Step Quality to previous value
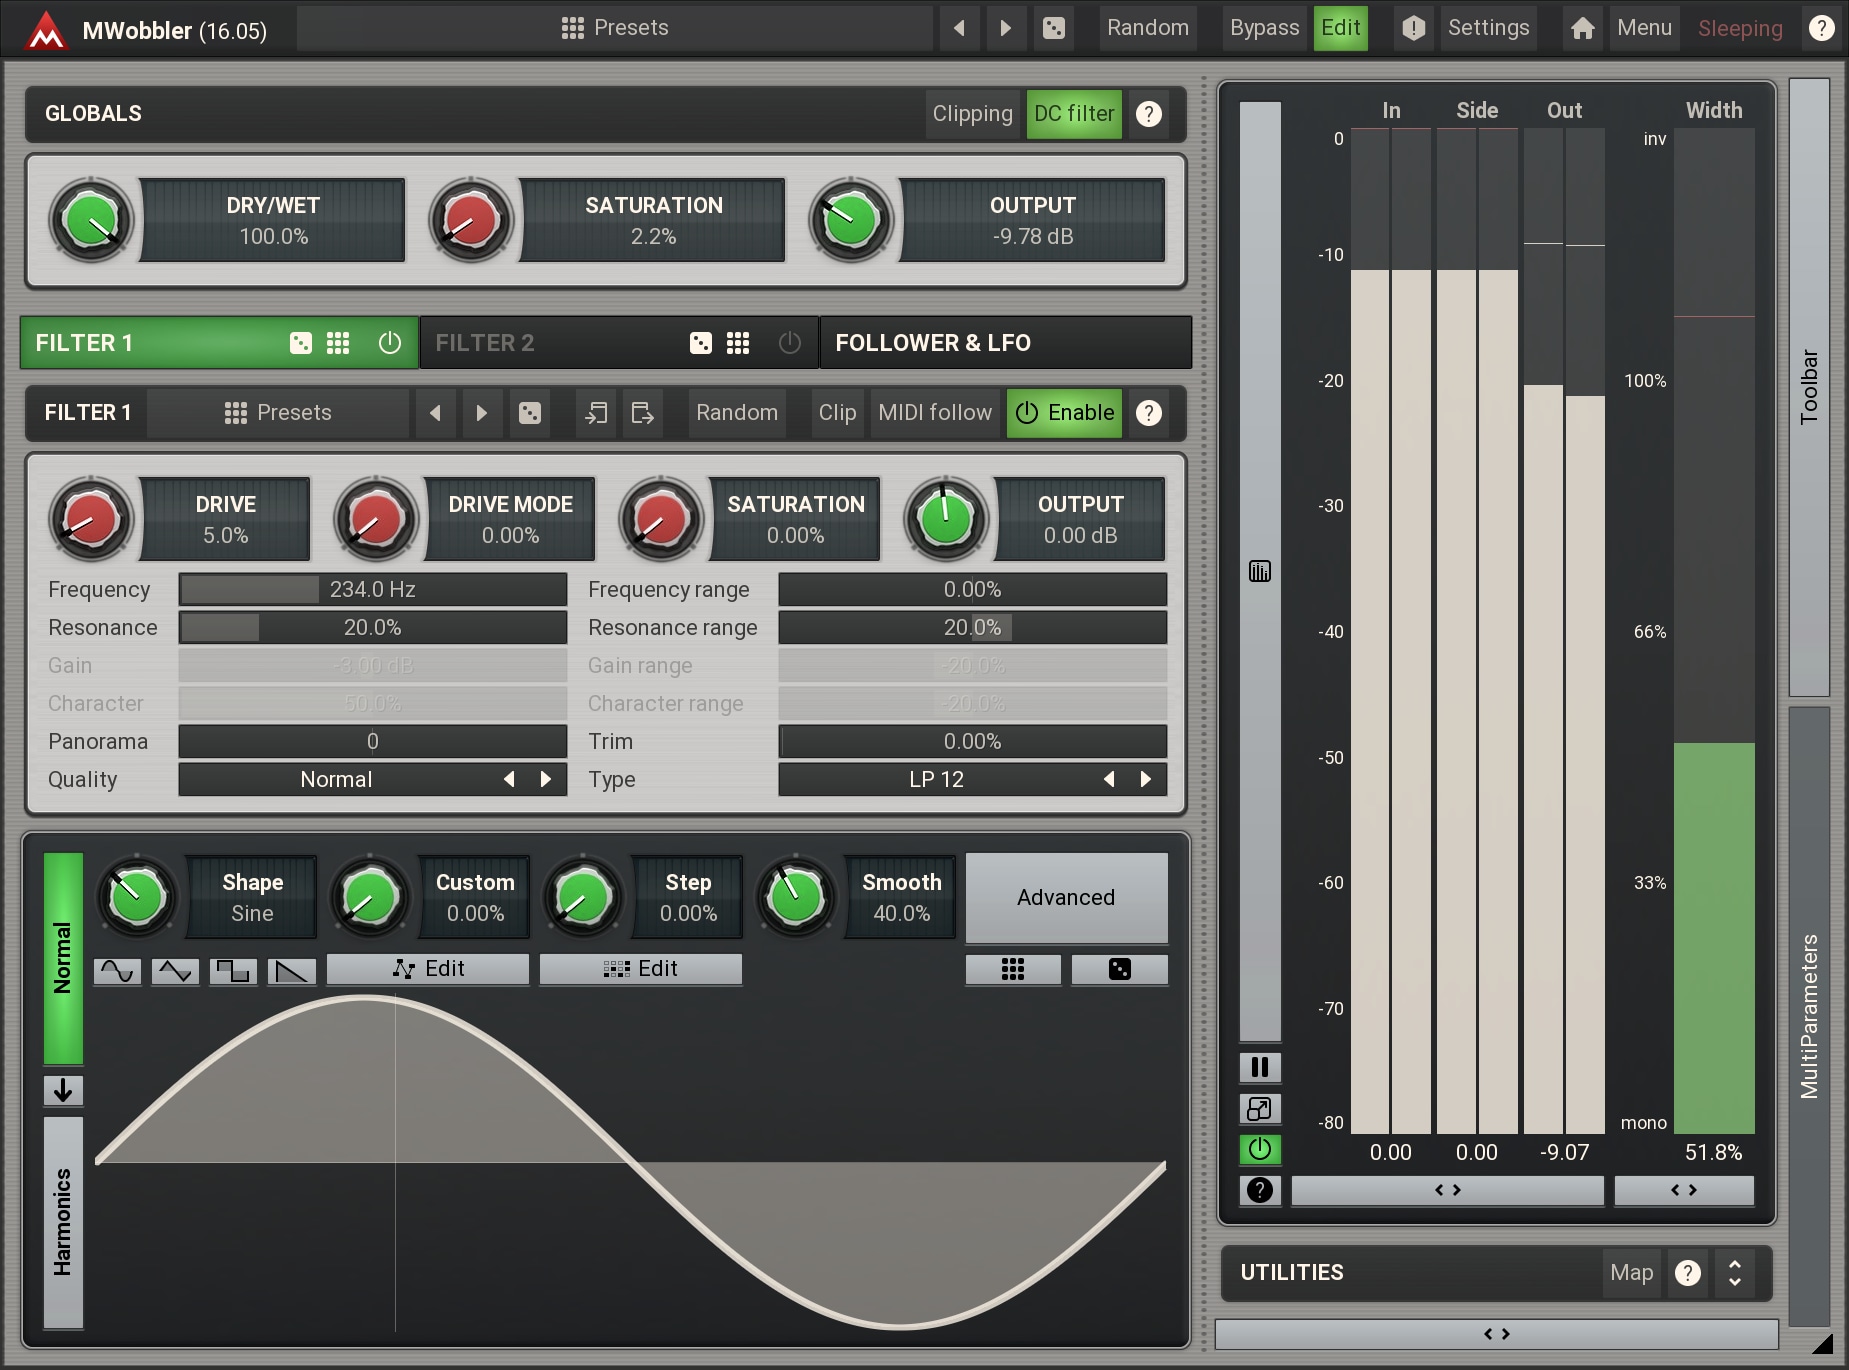The height and width of the screenshot is (1370, 1849). point(510,779)
